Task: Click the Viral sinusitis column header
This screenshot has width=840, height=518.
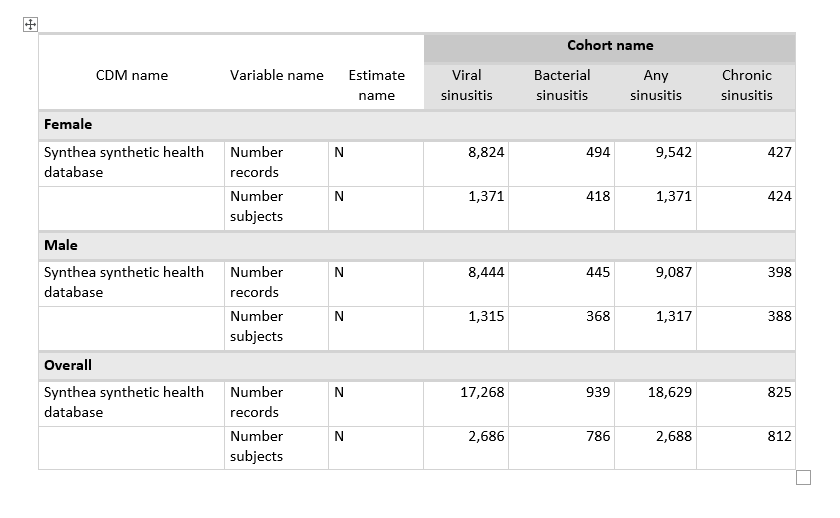Action: point(466,85)
